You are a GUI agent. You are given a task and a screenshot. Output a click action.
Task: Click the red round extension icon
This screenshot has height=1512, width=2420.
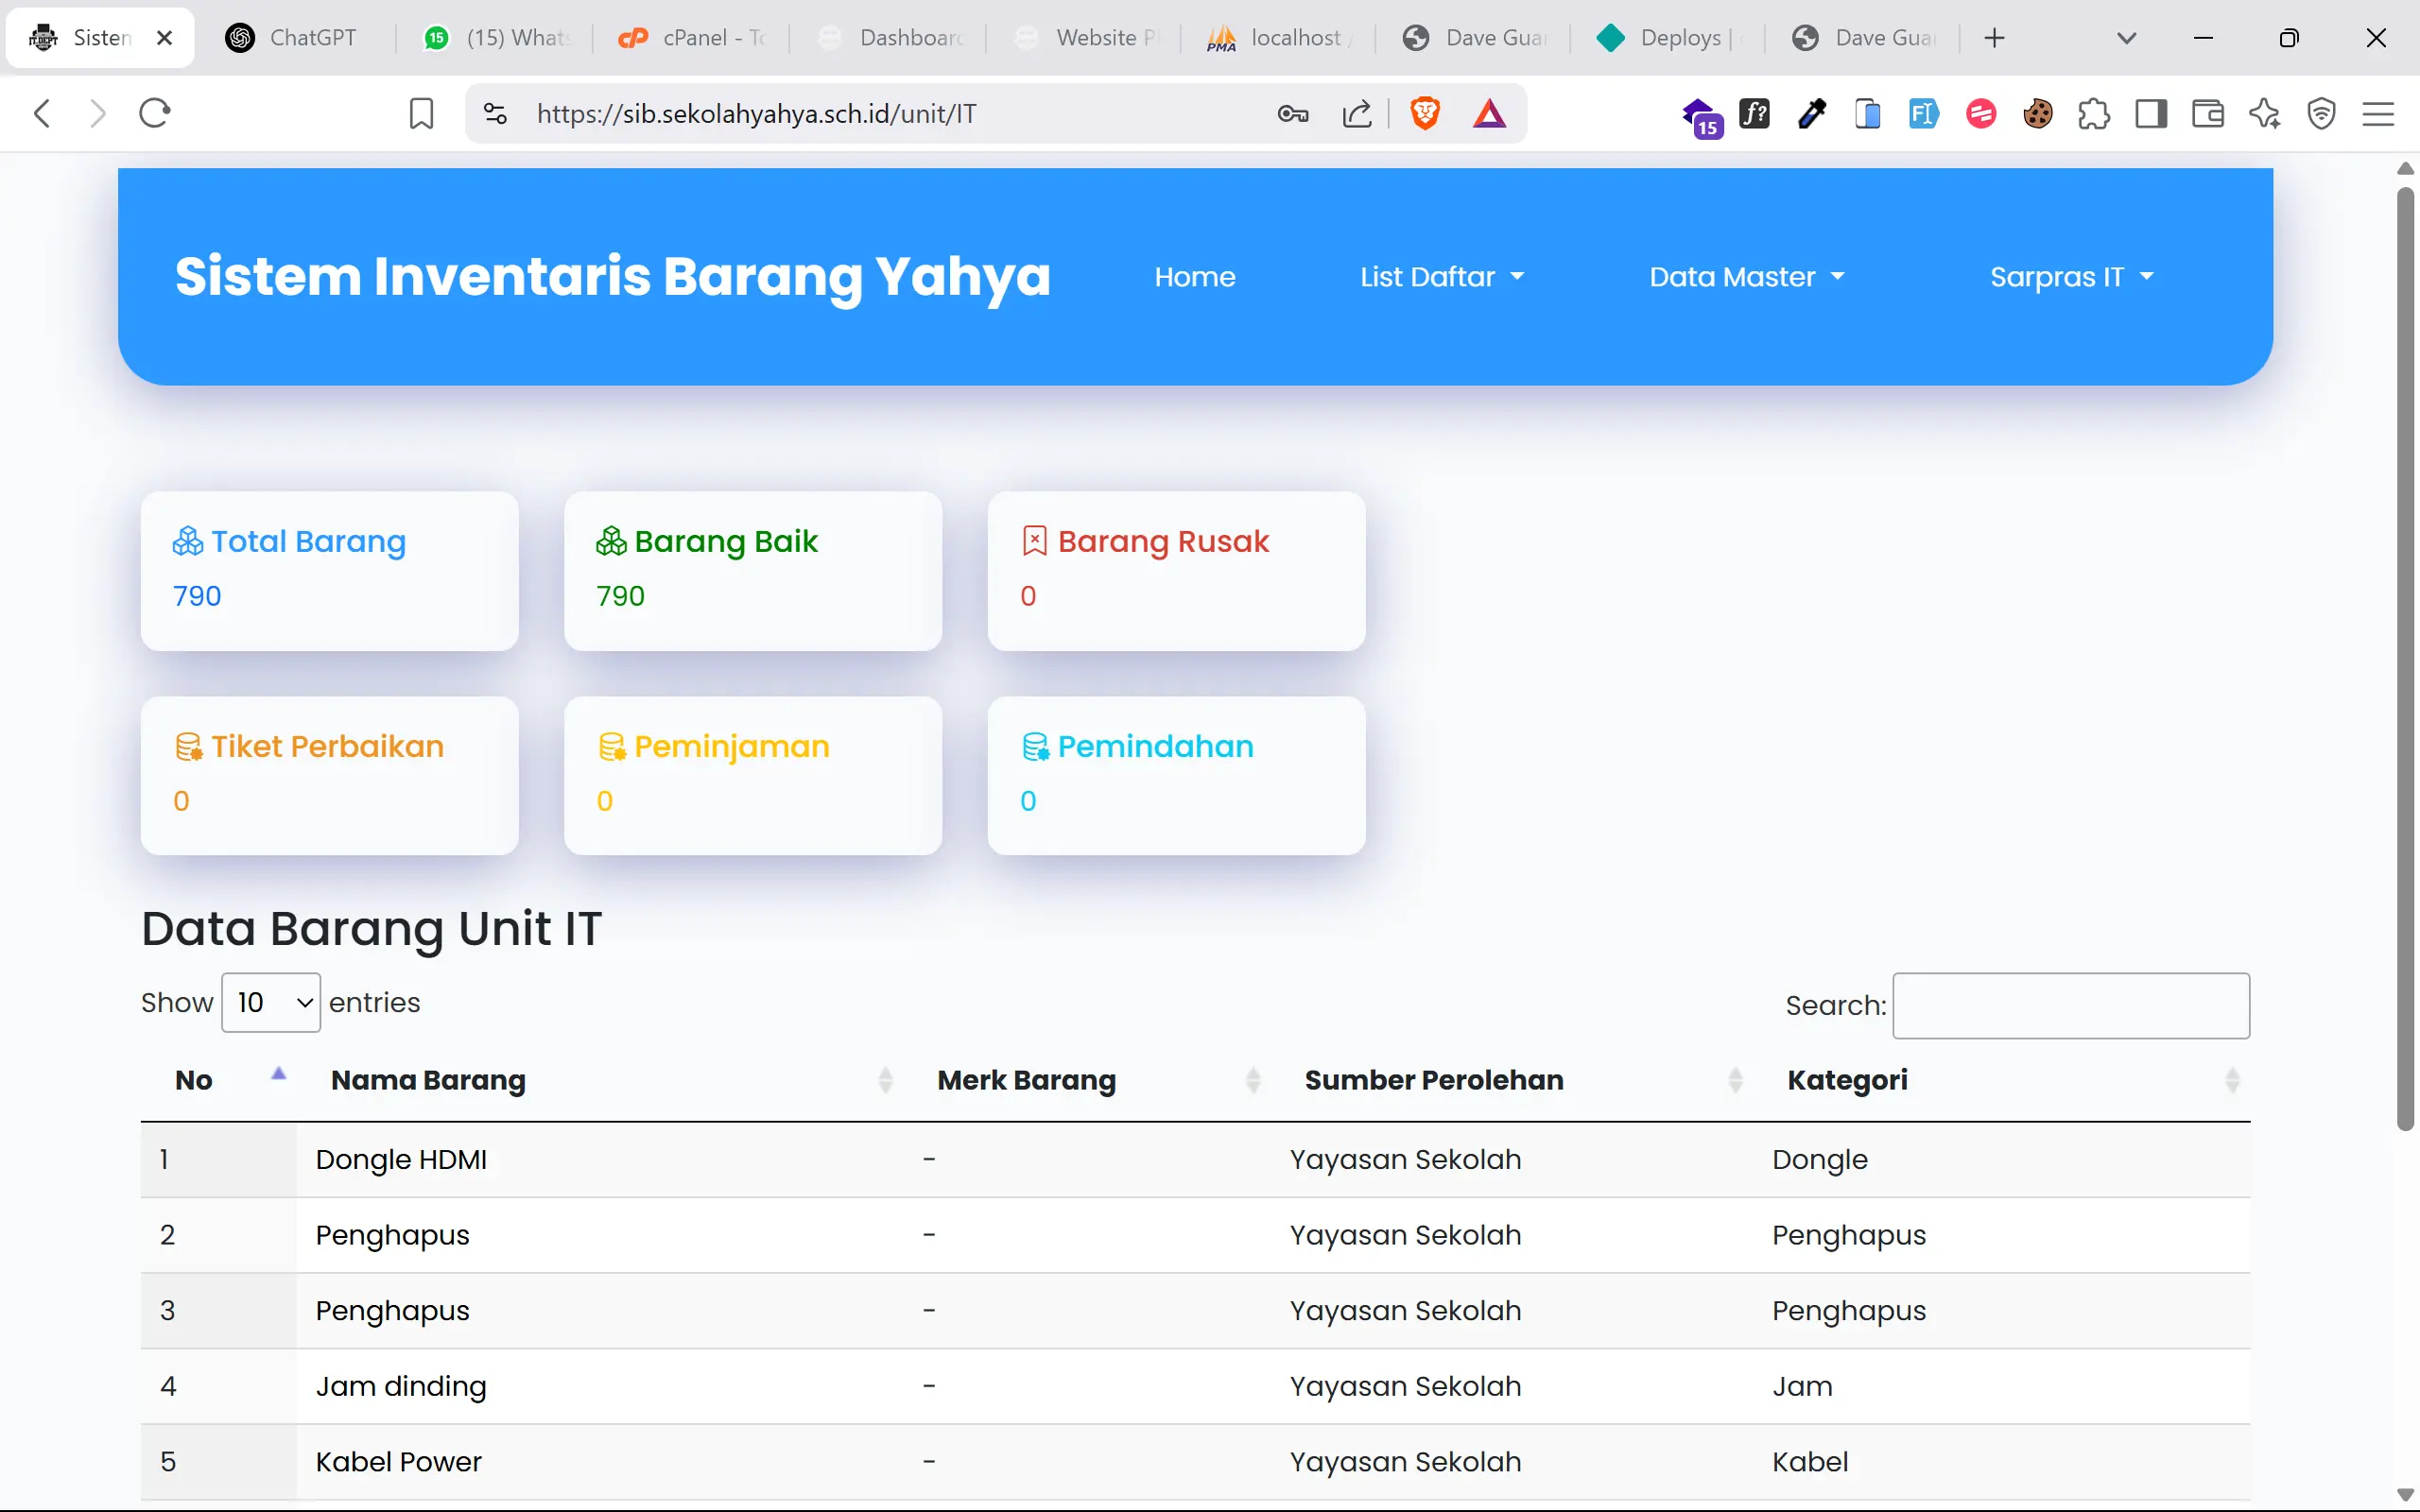point(1981,114)
